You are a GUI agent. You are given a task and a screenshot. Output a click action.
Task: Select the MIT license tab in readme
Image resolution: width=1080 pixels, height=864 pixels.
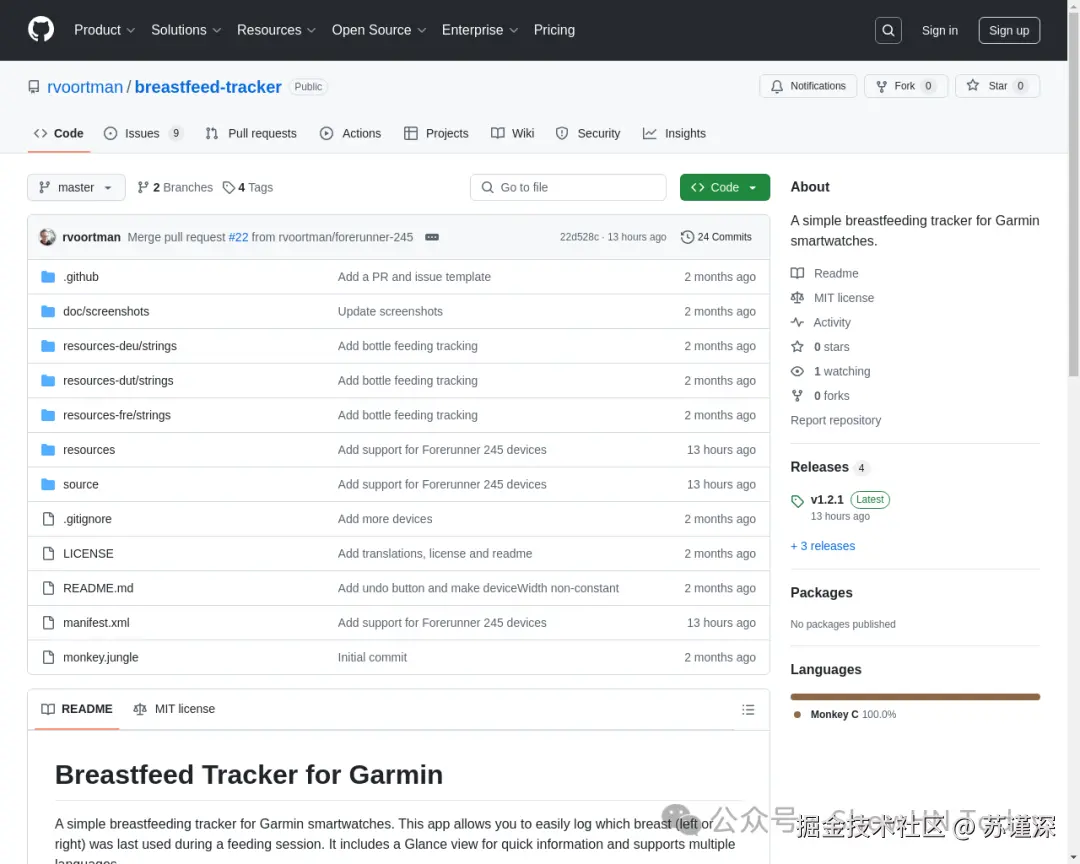pos(174,709)
